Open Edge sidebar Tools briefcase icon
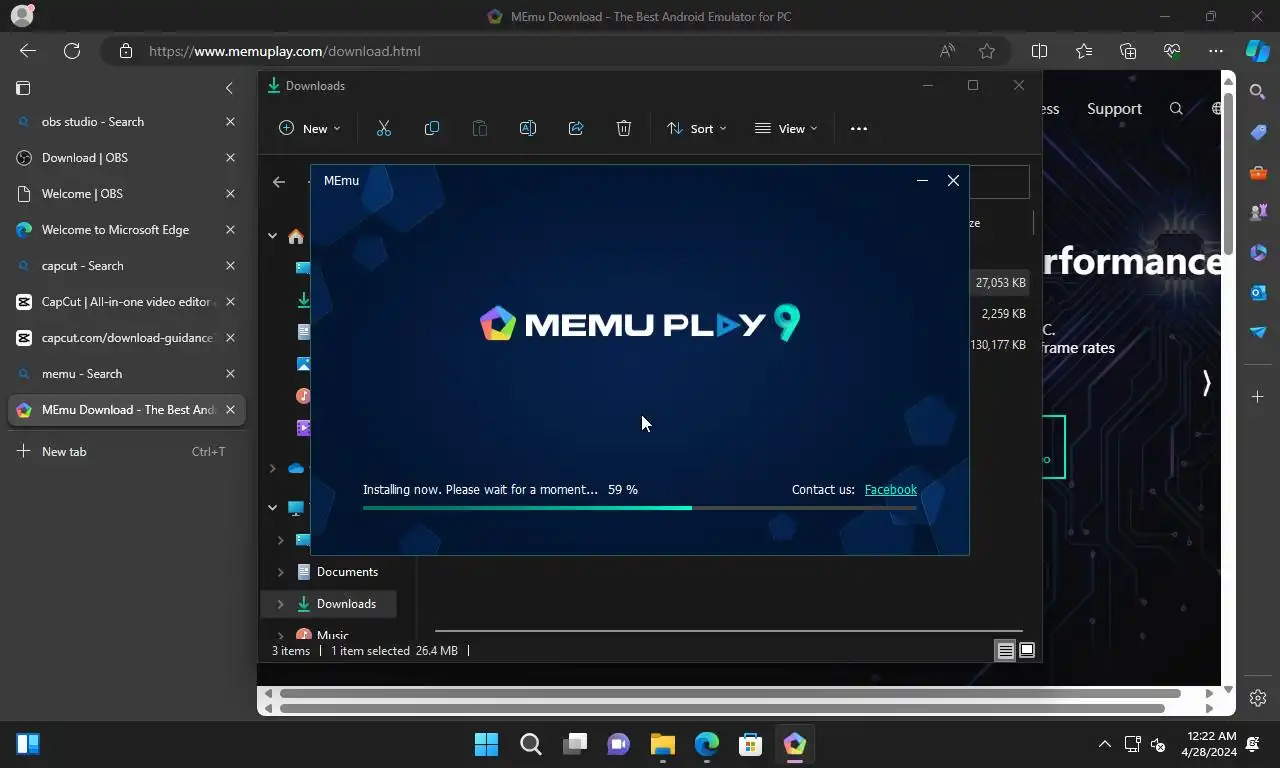1280x768 pixels. (1258, 172)
